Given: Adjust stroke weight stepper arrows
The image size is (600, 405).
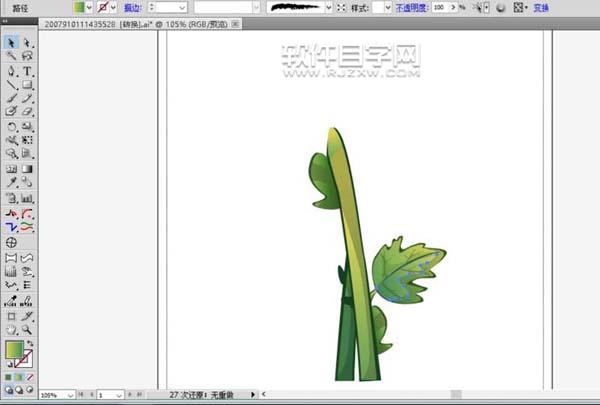Looking at the screenshot, I should (x=152, y=7).
